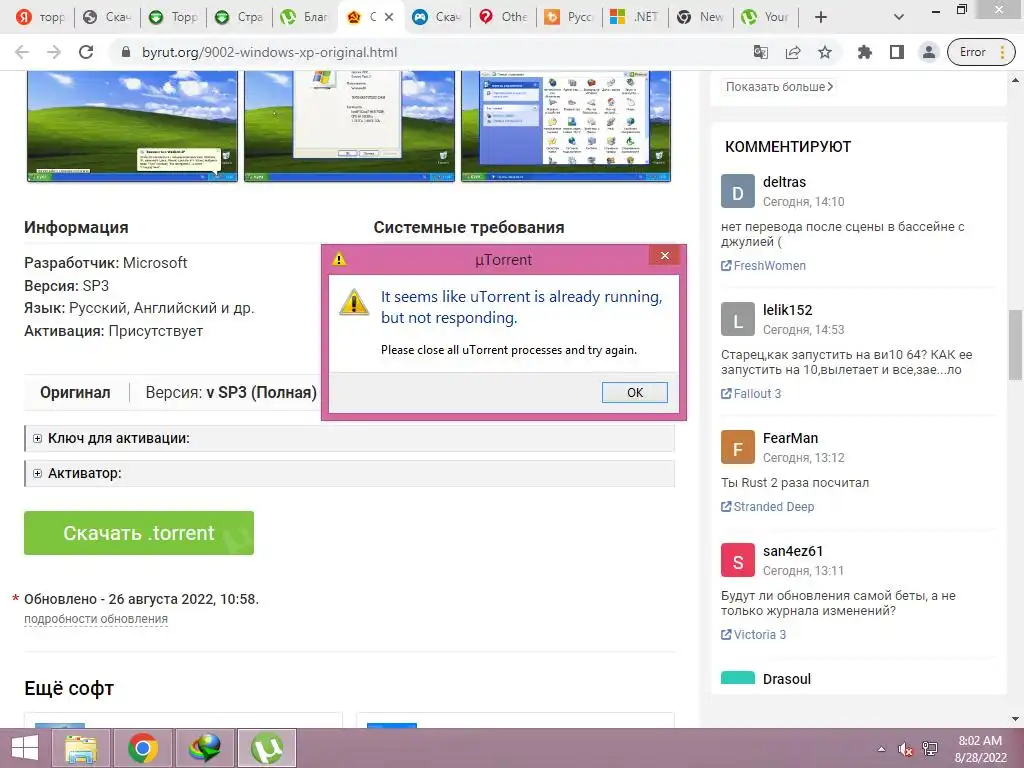Open Internet Download Manager taskbar icon
Screen dimensions: 1024x768
(x=204, y=748)
